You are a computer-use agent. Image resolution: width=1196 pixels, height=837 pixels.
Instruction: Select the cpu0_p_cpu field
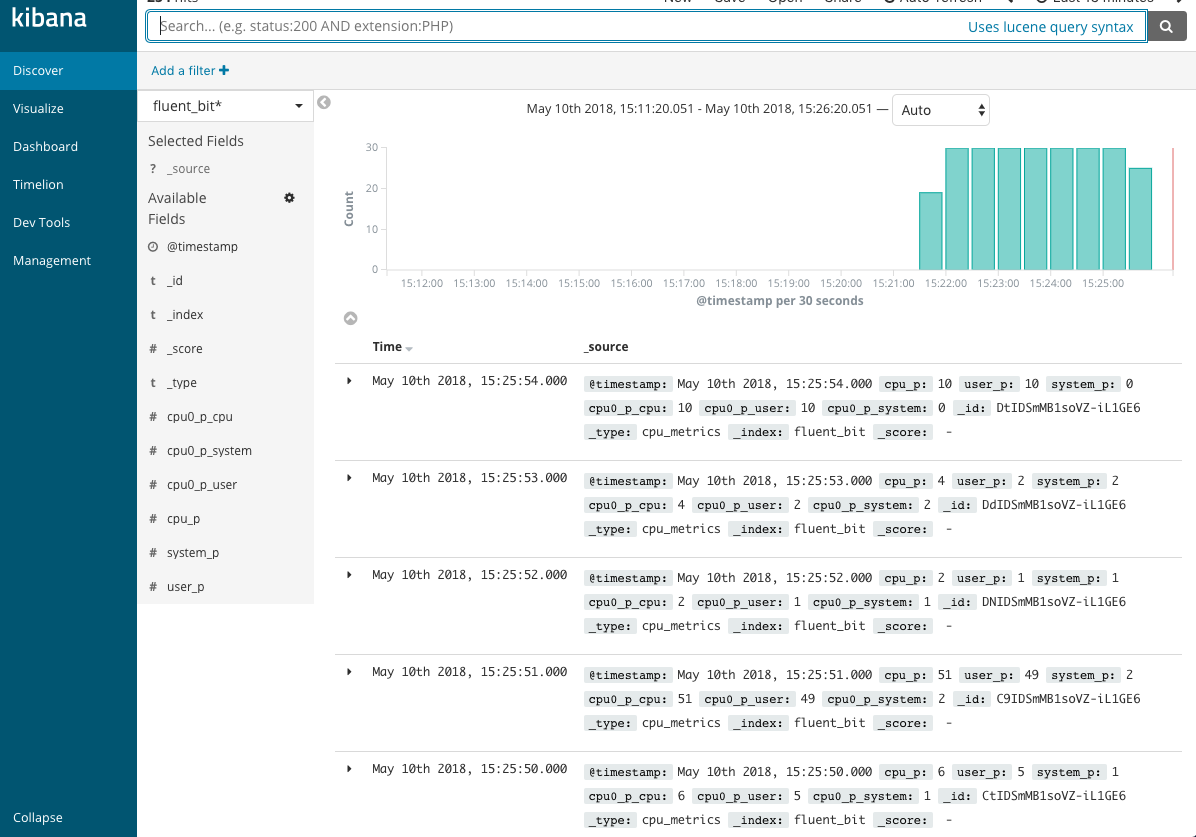(x=200, y=417)
